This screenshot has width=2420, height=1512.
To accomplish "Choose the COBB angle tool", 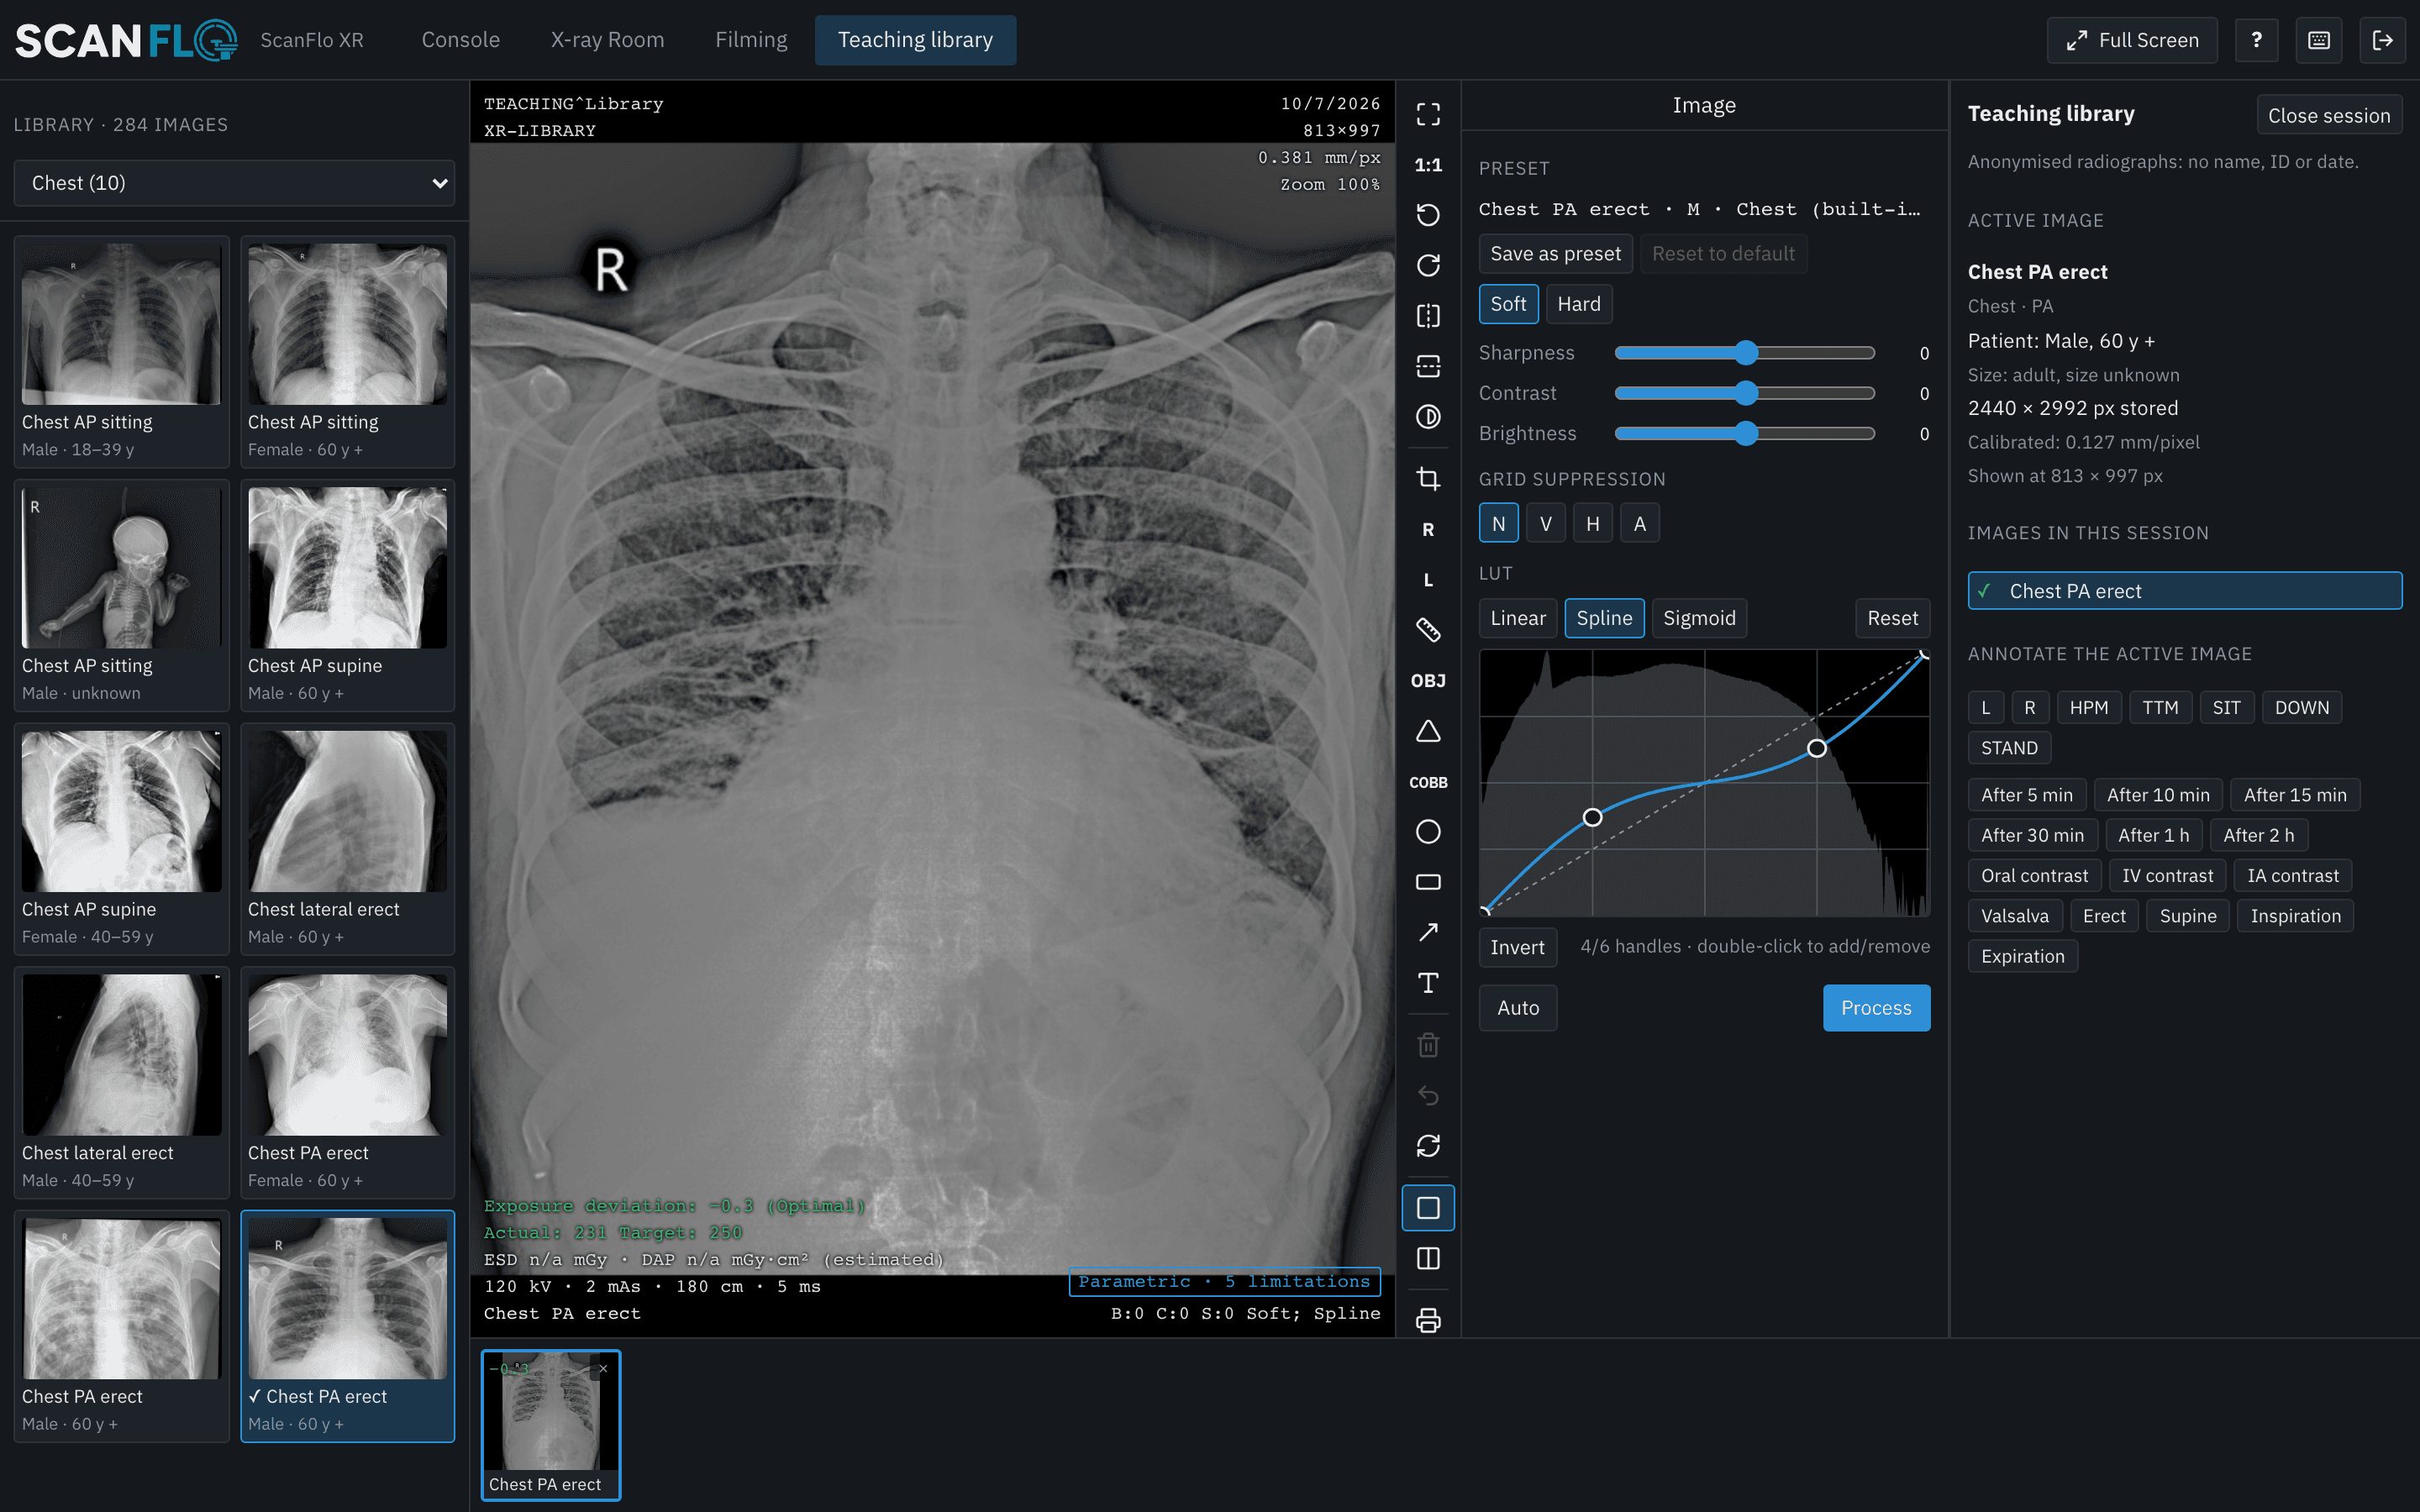I will 1428,782.
